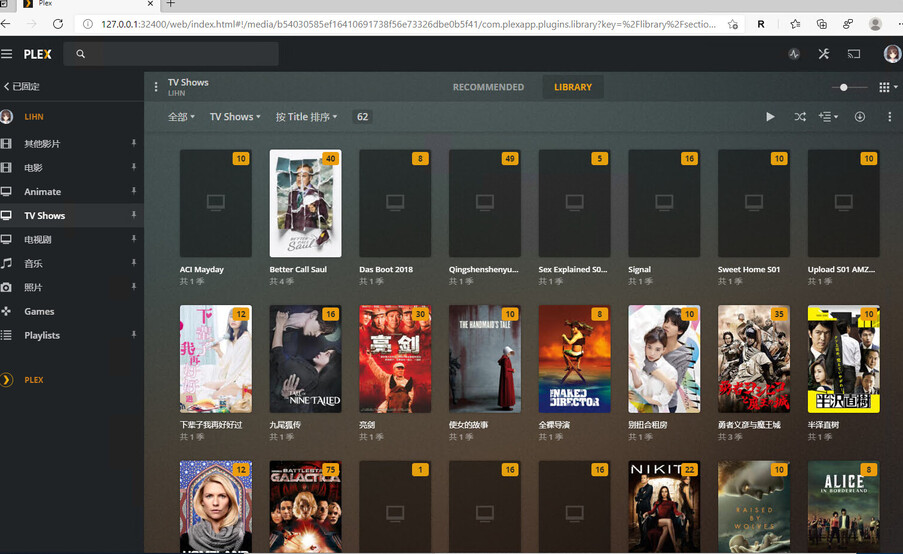This screenshot has height=554, width=903.
Task: Open the Activity pulse icon
Action: point(794,54)
